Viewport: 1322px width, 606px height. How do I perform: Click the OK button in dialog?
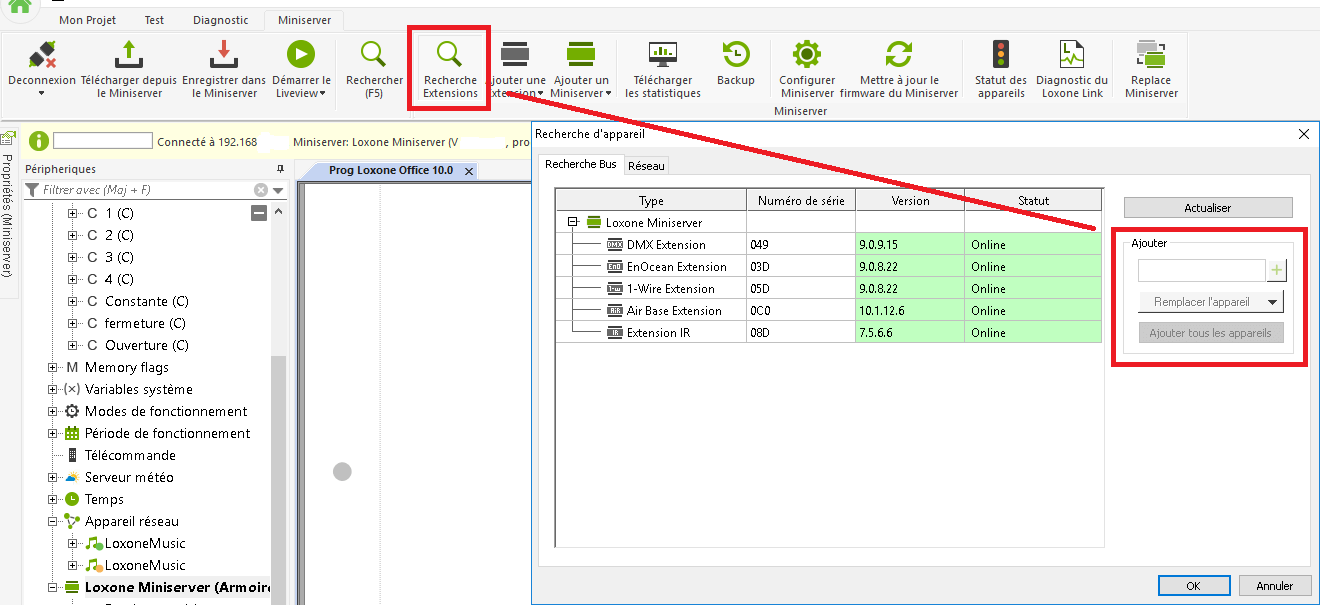click(x=1193, y=586)
